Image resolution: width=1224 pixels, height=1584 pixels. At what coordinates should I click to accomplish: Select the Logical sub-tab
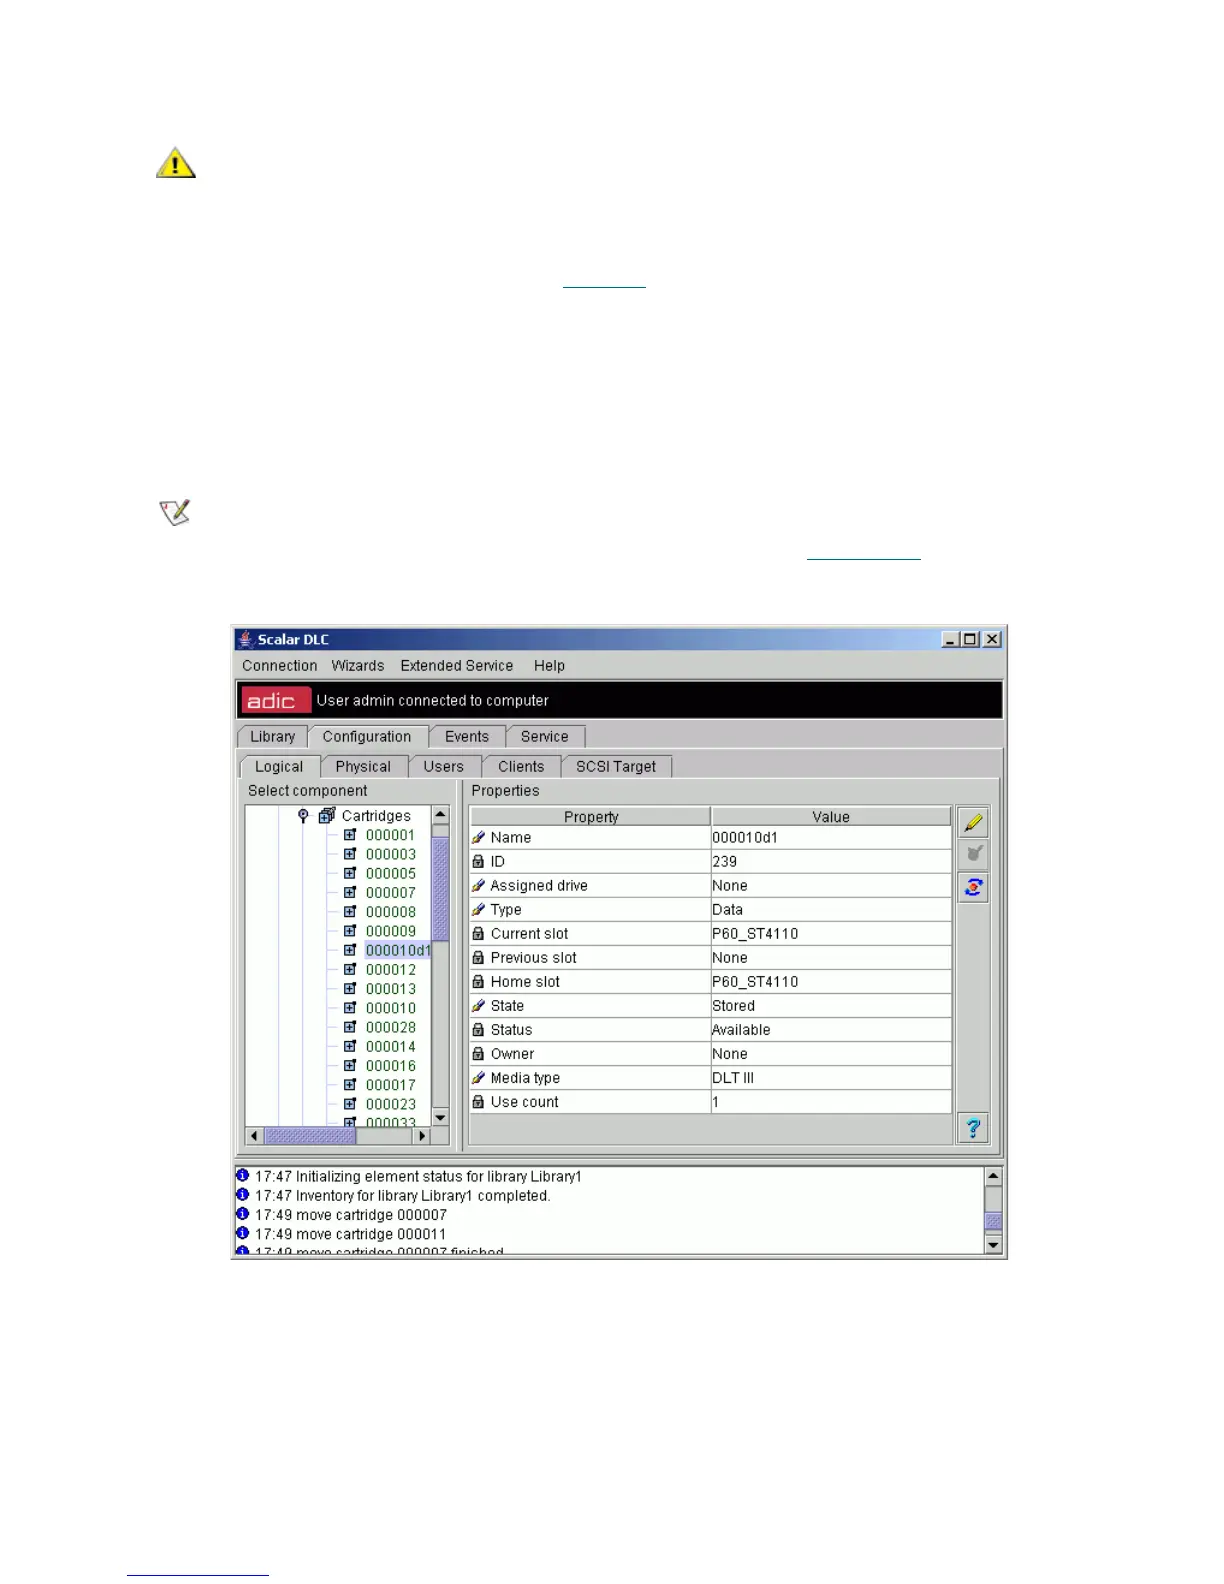point(279,767)
